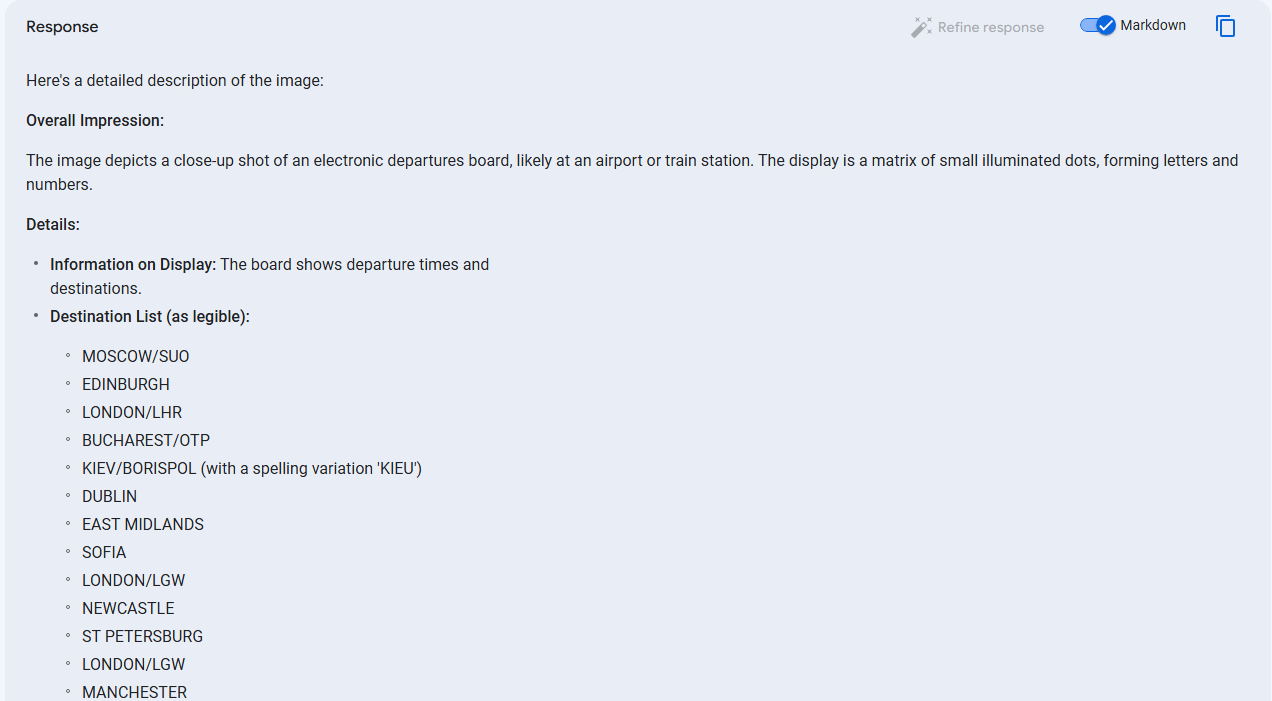1272x701 pixels.
Task: Click the magic wand Refine icon
Action: pos(921,28)
